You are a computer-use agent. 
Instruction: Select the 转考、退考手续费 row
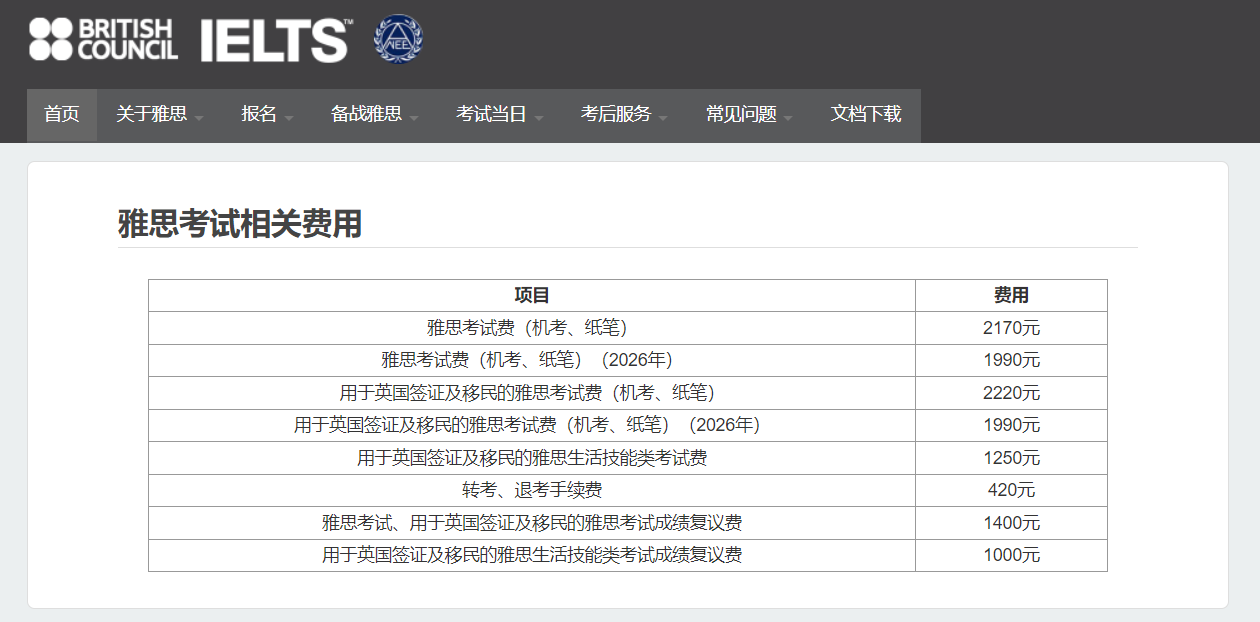(532, 490)
